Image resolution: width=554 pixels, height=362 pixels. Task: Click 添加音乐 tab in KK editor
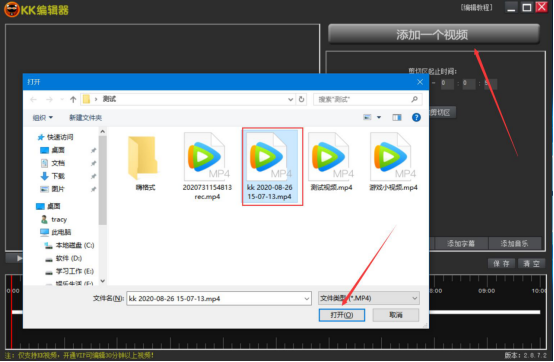coord(514,243)
